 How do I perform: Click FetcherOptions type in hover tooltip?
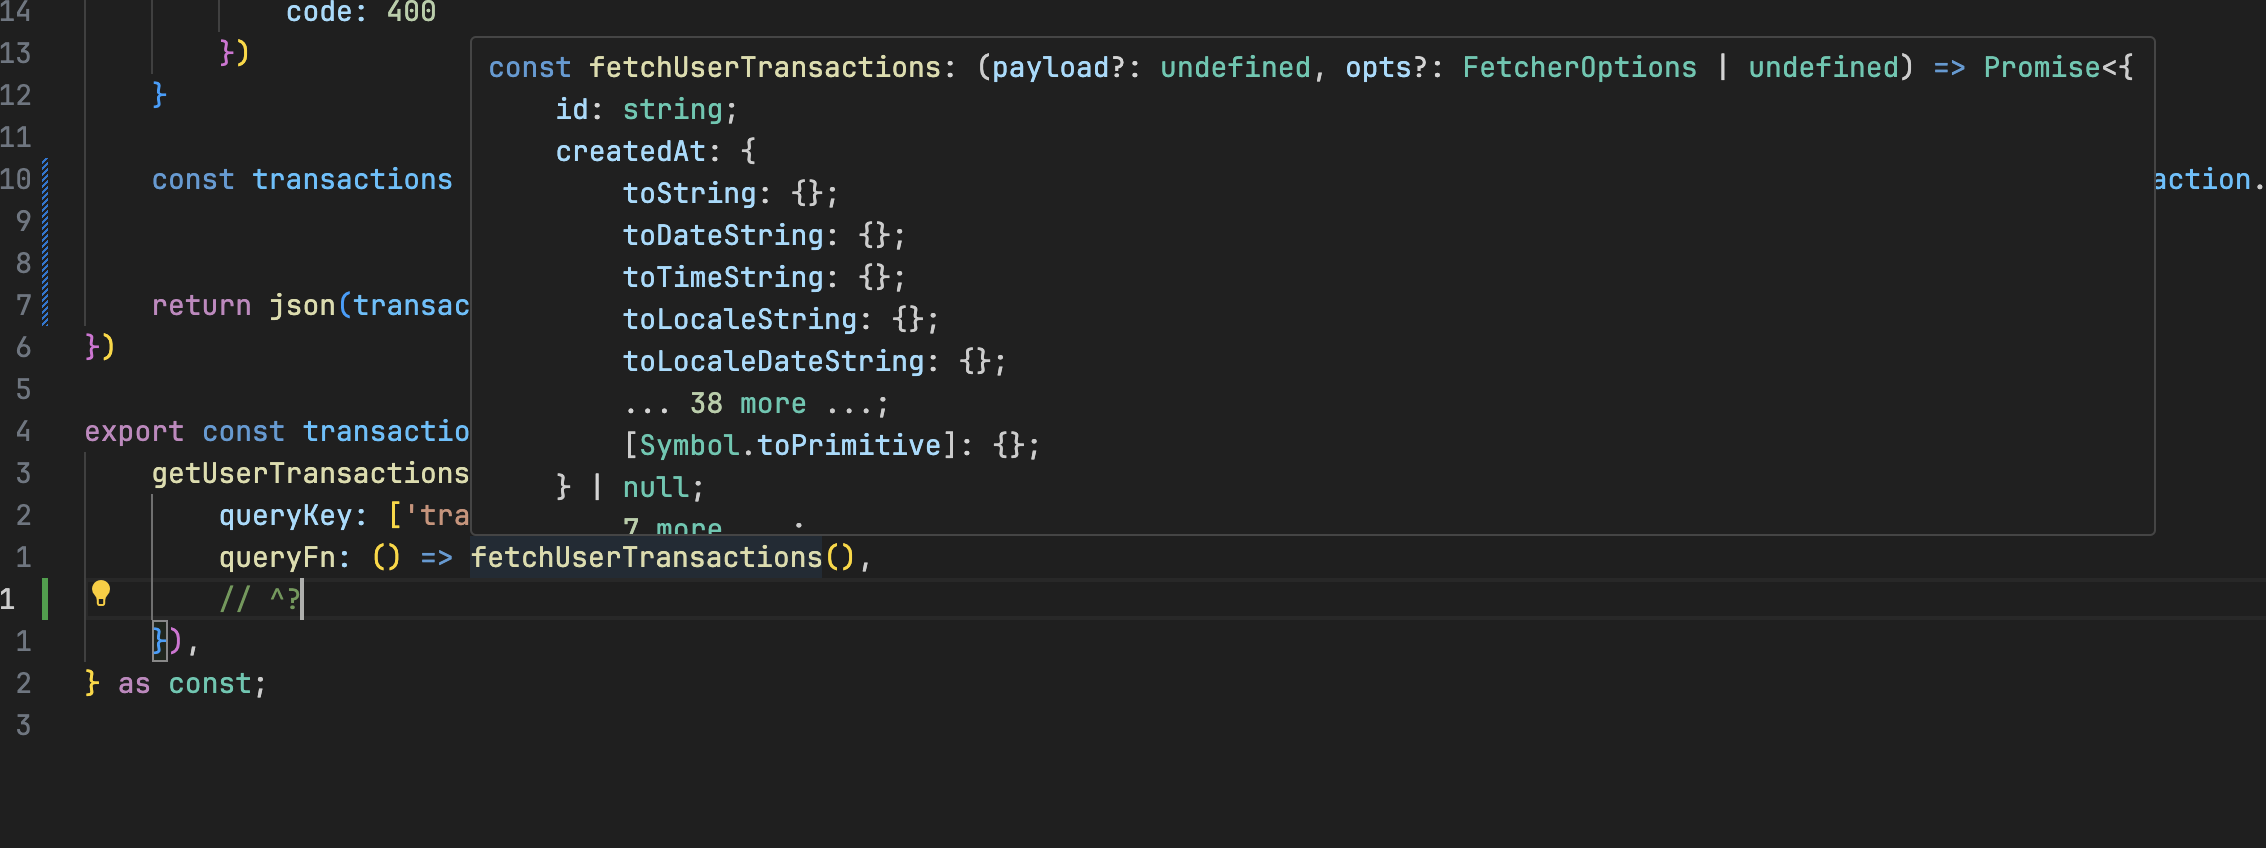(x=1579, y=68)
